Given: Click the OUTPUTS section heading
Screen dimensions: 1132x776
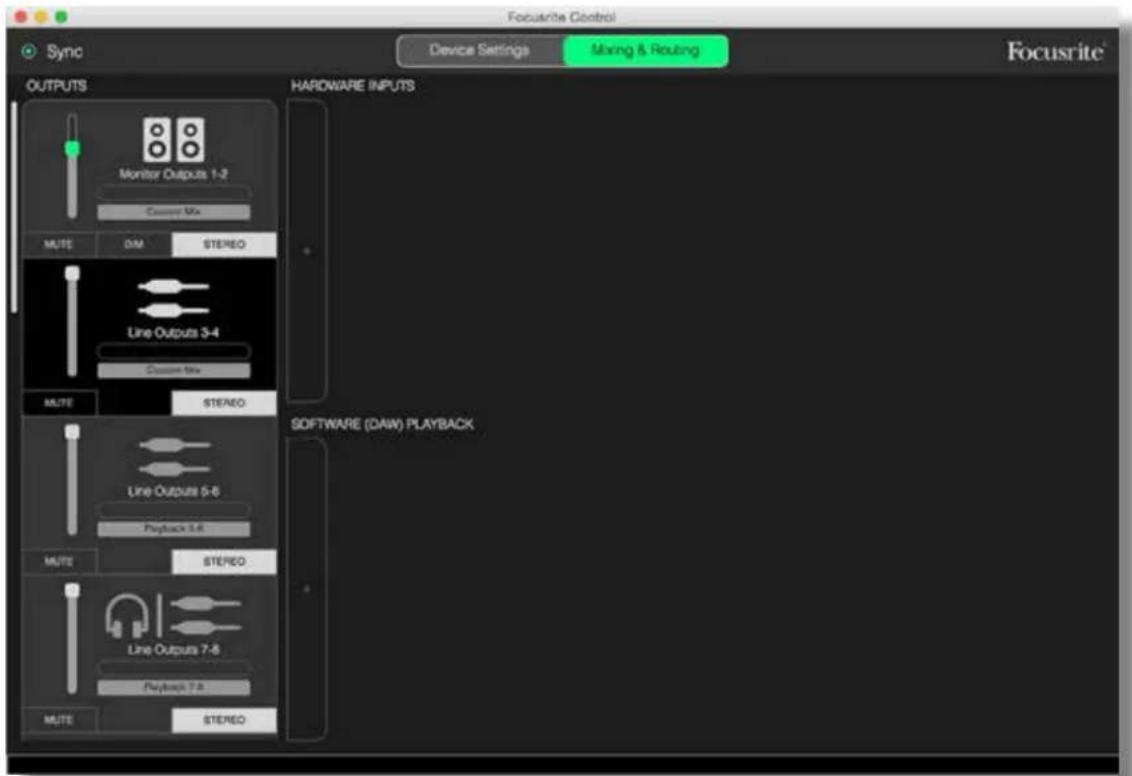Looking at the screenshot, I should coord(56,86).
